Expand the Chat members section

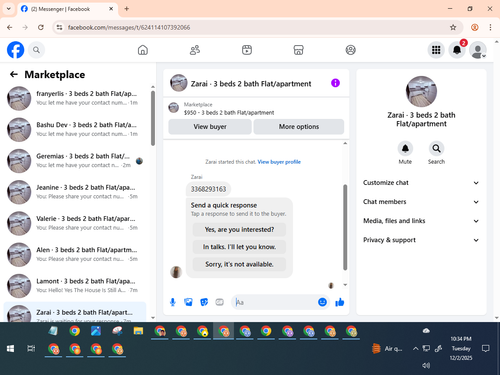pos(421,202)
